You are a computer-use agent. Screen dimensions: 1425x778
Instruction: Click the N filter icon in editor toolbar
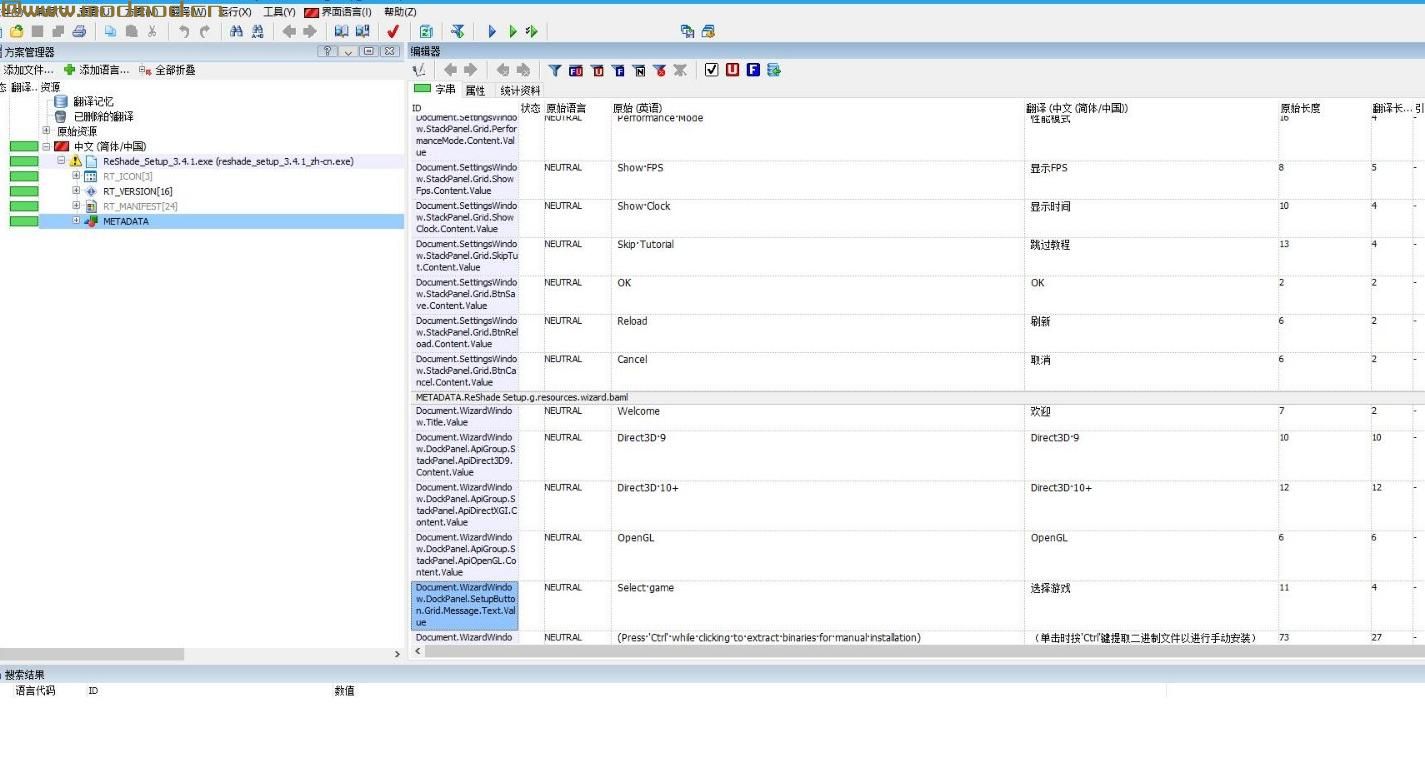pos(639,70)
